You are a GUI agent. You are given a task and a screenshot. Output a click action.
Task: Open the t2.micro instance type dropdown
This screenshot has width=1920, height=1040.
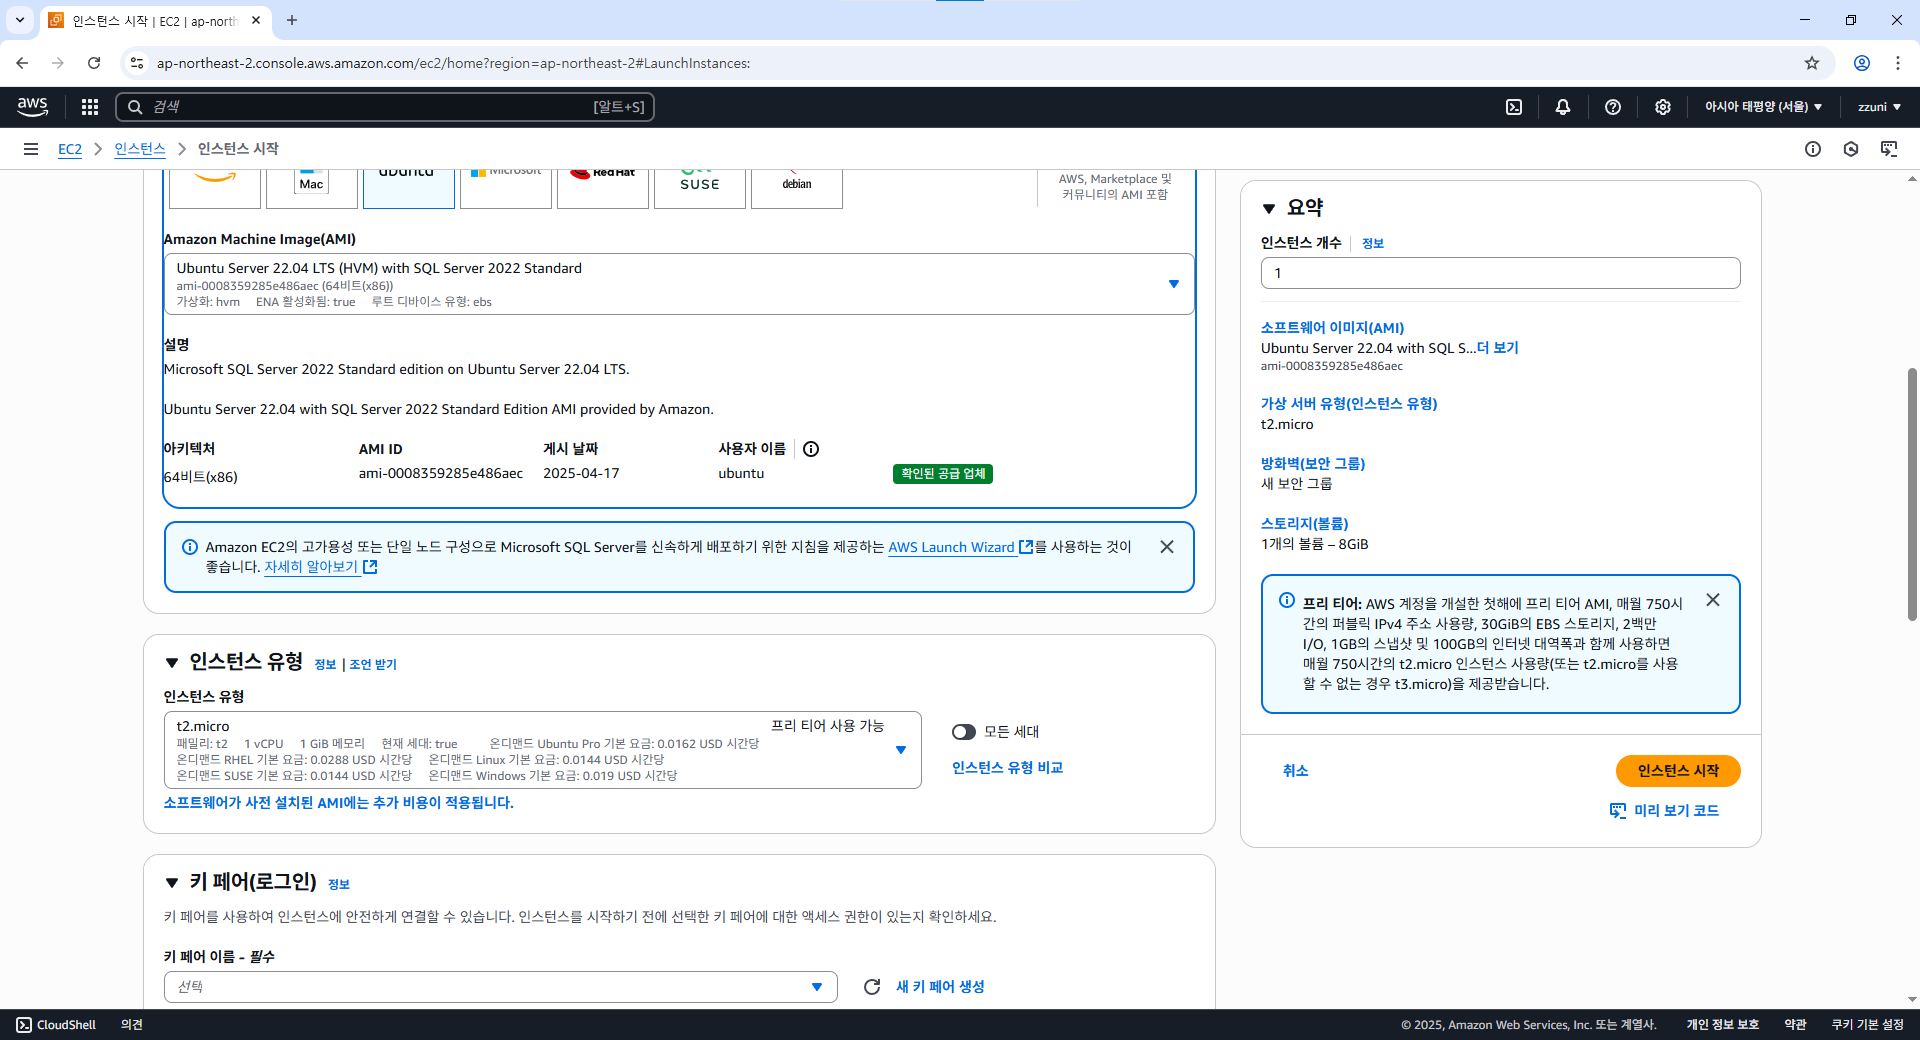point(542,750)
